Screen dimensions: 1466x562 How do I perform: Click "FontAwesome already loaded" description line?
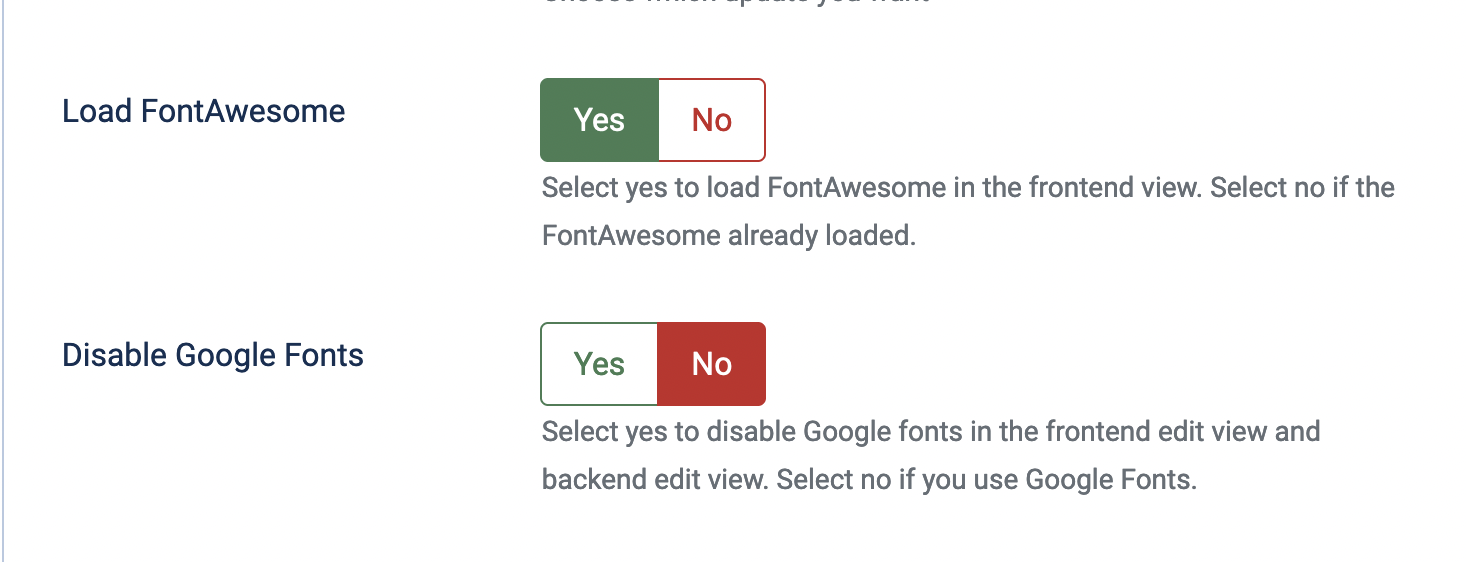(729, 236)
